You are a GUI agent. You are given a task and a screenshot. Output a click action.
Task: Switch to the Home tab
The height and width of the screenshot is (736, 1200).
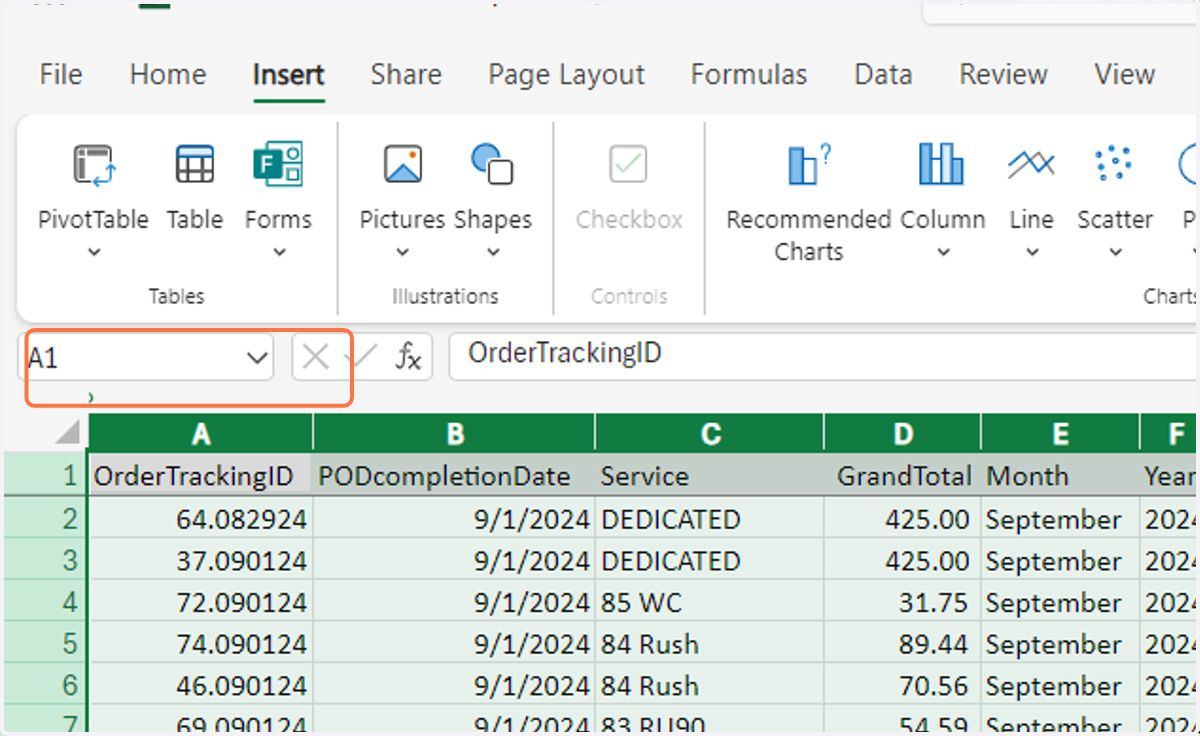[x=168, y=75]
